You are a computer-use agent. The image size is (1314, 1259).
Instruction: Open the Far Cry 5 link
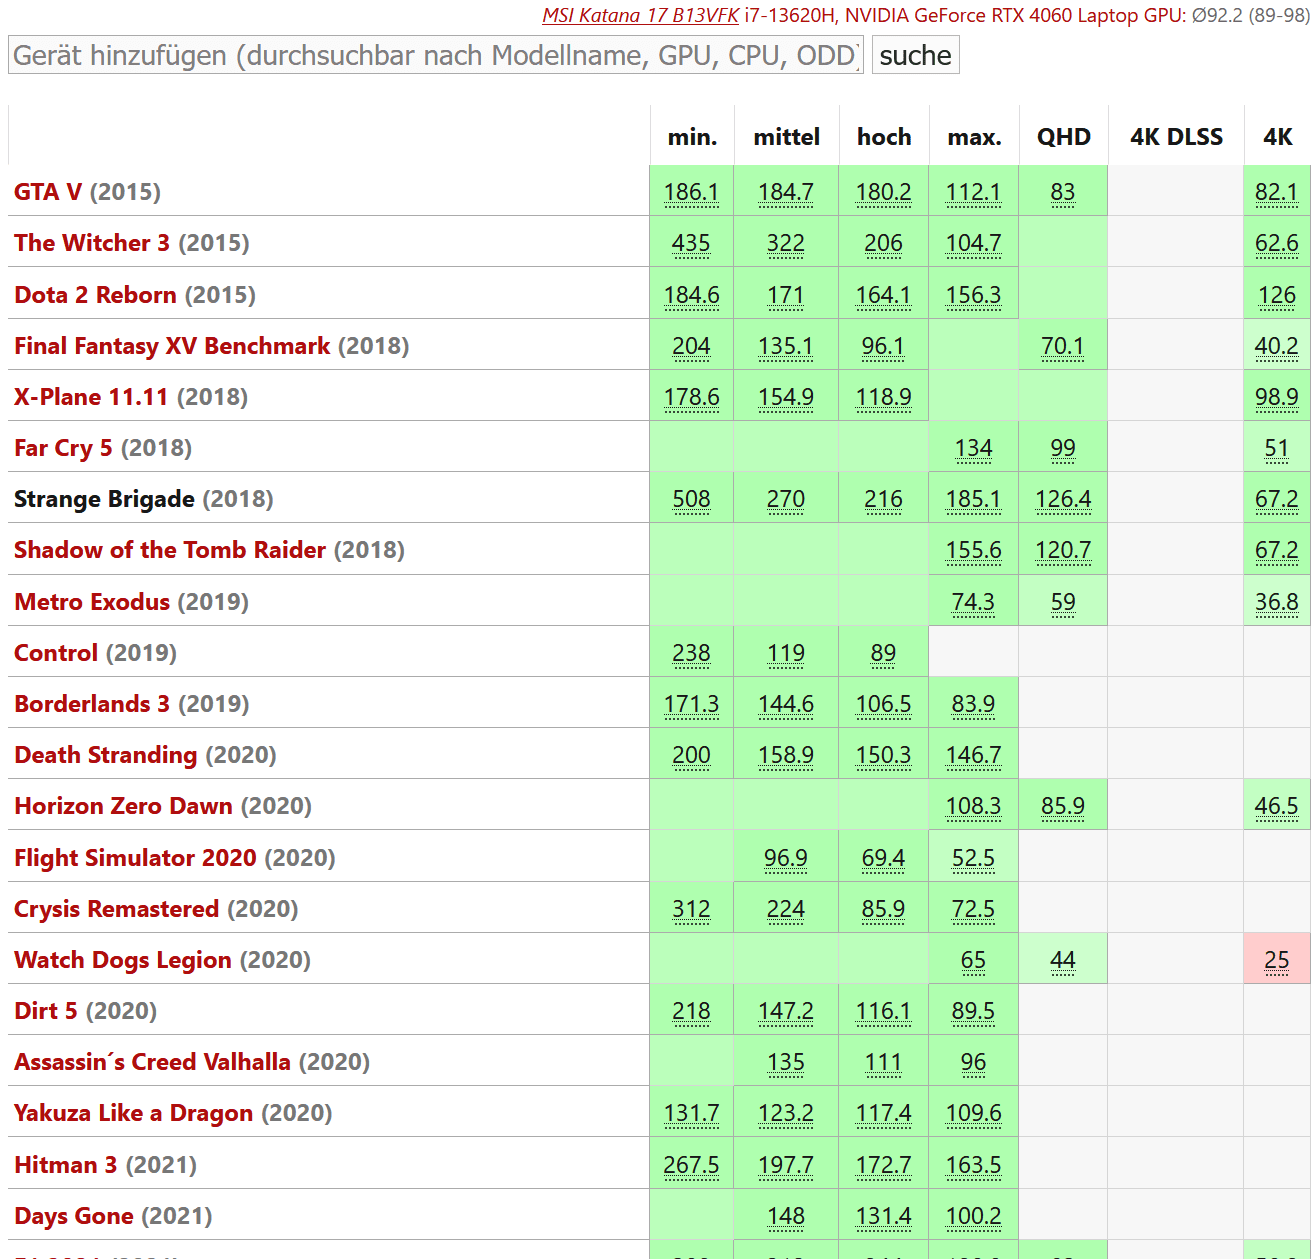(63, 448)
